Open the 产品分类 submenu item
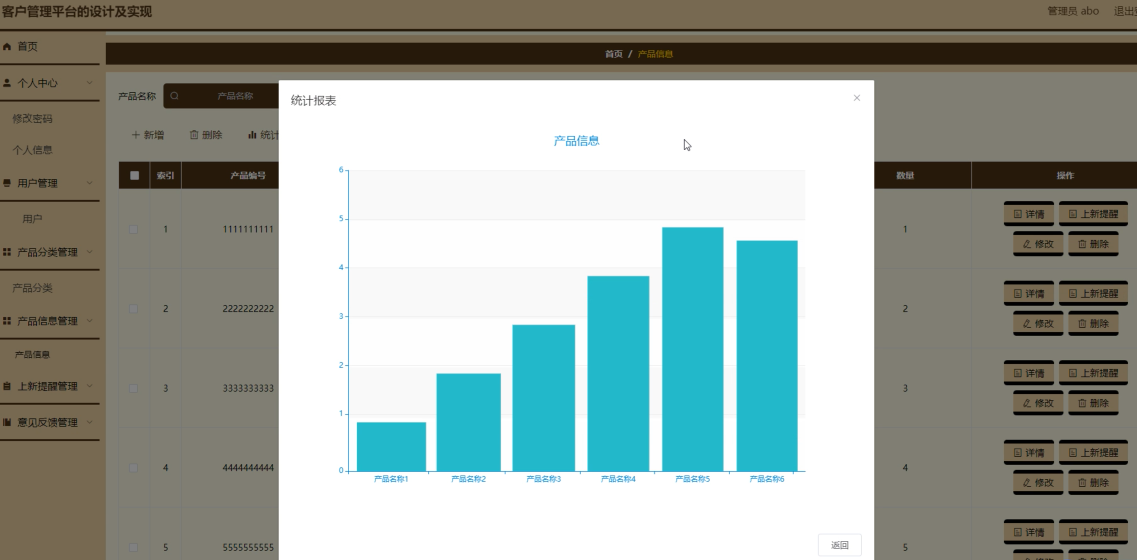 32,288
